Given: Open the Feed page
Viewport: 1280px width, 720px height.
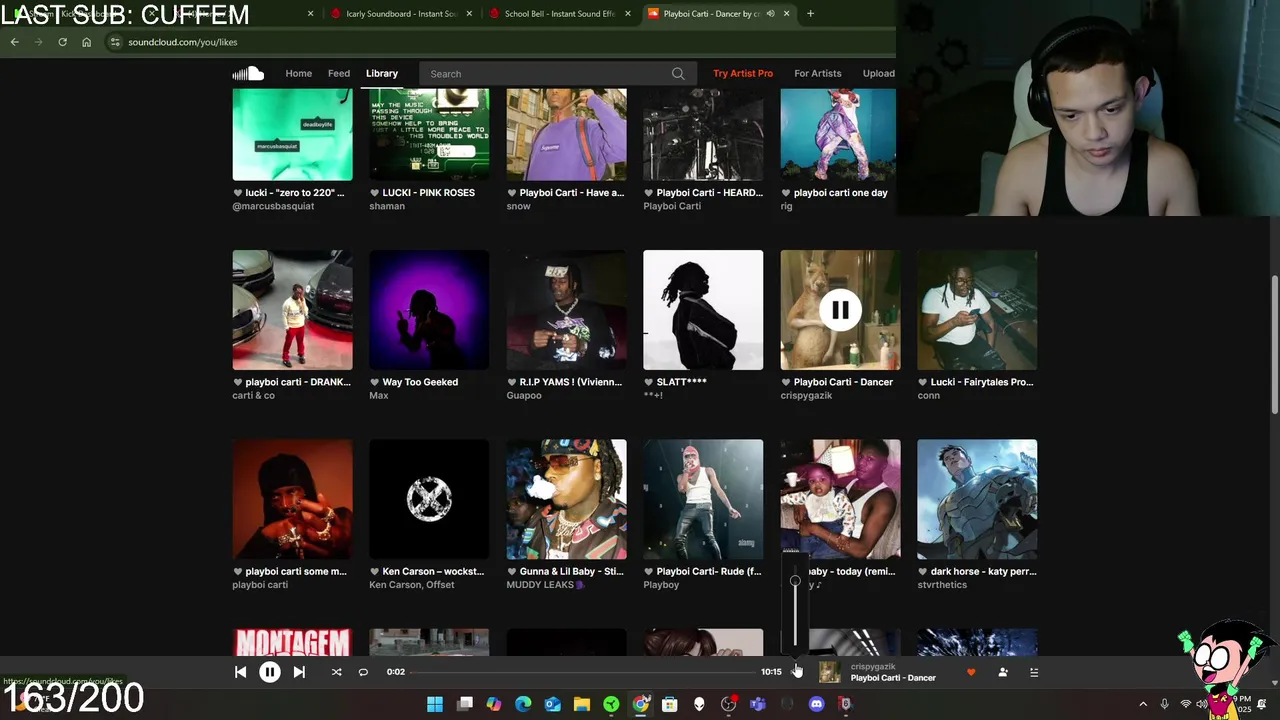Looking at the screenshot, I should click(339, 73).
